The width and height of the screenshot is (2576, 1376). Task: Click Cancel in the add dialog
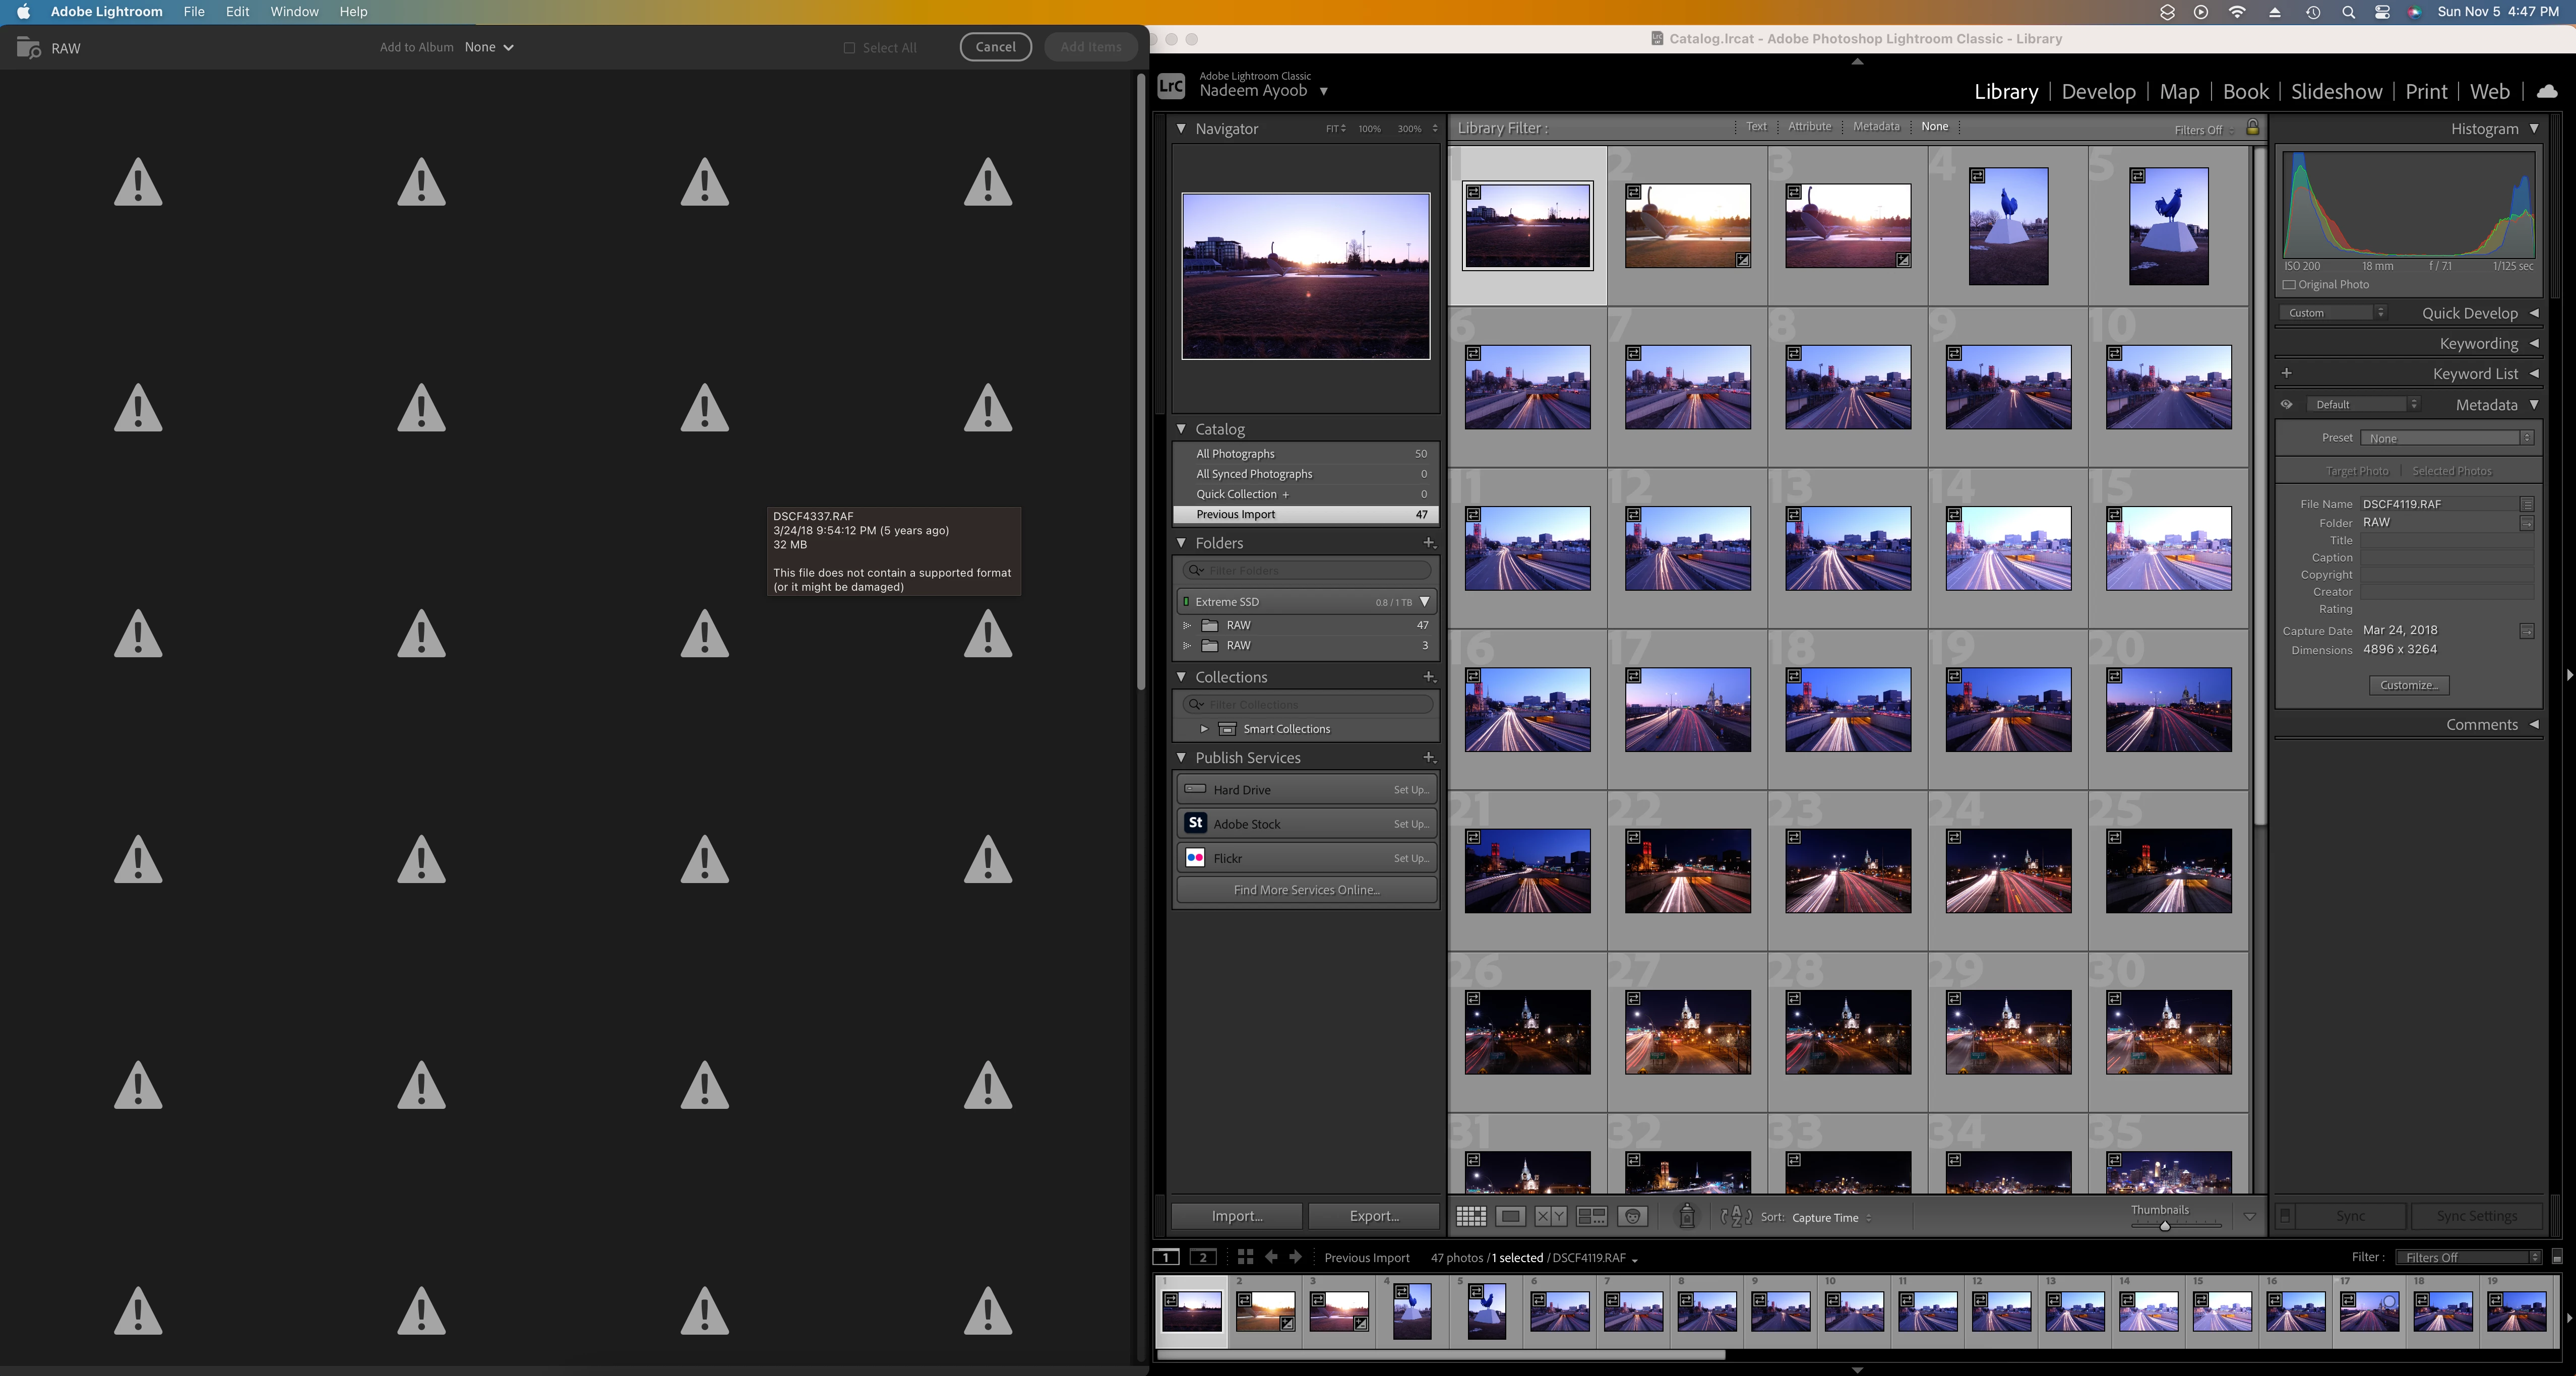click(995, 47)
